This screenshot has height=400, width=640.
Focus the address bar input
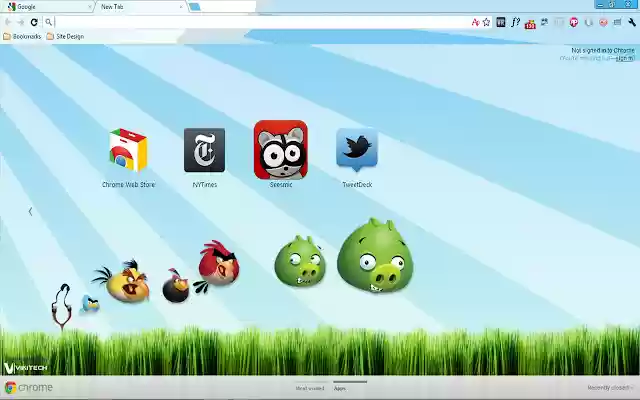tap(261, 22)
